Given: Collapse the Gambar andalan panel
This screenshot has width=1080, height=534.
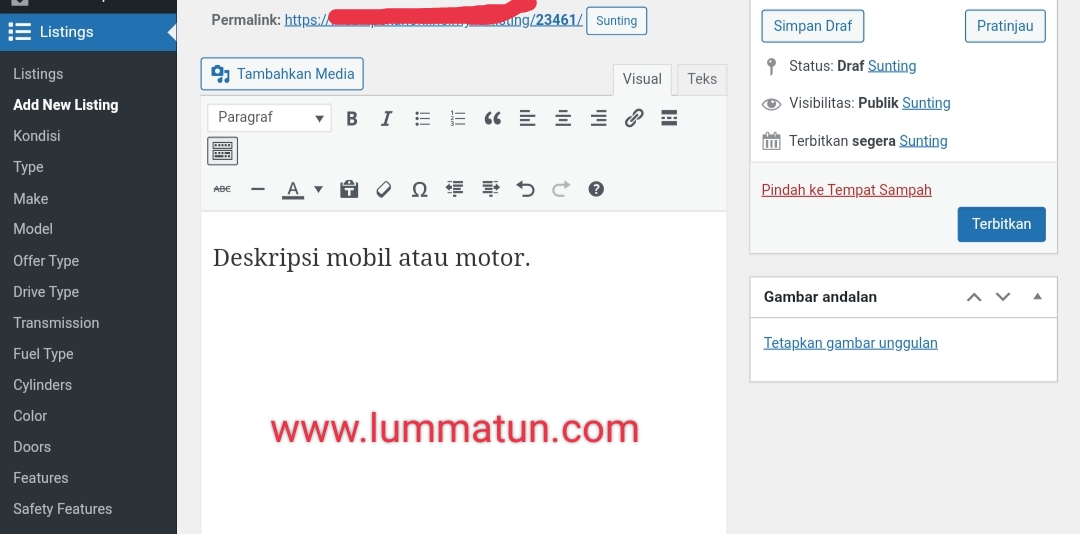Looking at the screenshot, I should pyautogui.click(x=1037, y=297).
